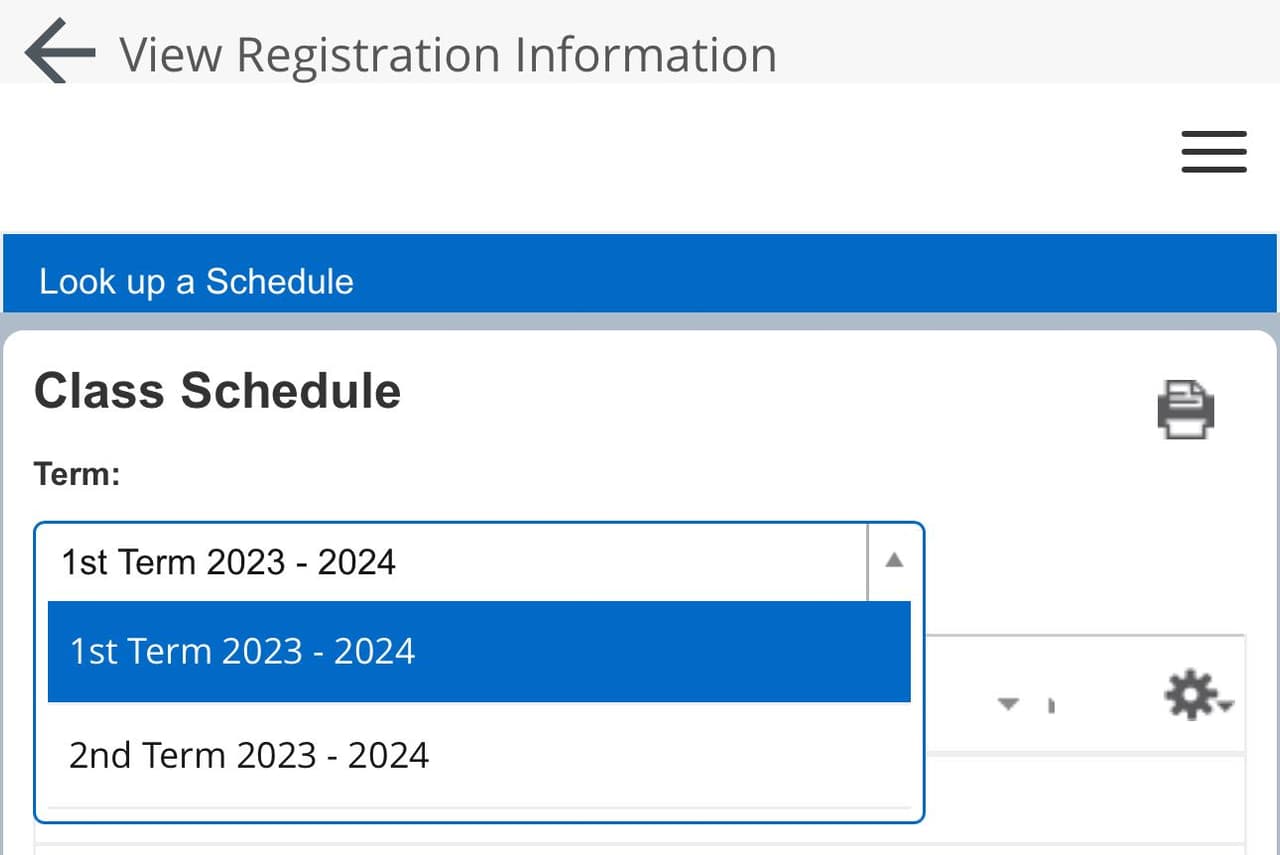The width and height of the screenshot is (1280, 855).
Task: Select 1st Term 2023 - 2024 highlighted option
Action: tap(478, 651)
